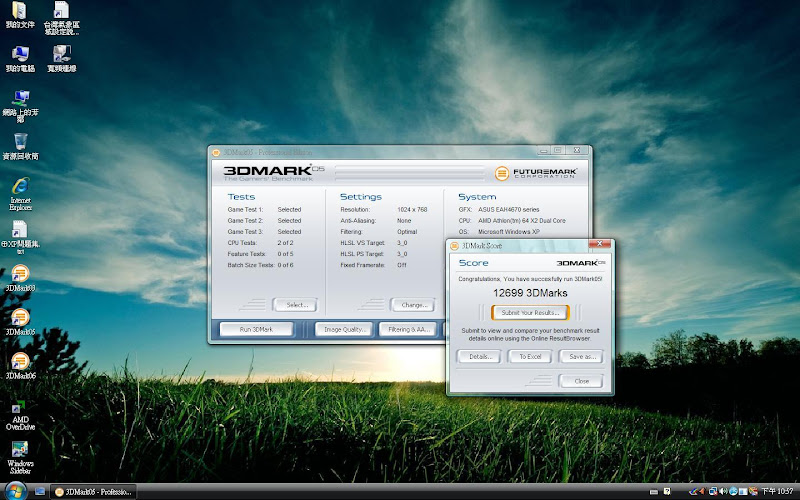The image size is (800, 500).
Task: Click the Futuremark logo in the 3DMark05 header
Action: click(x=536, y=173)
